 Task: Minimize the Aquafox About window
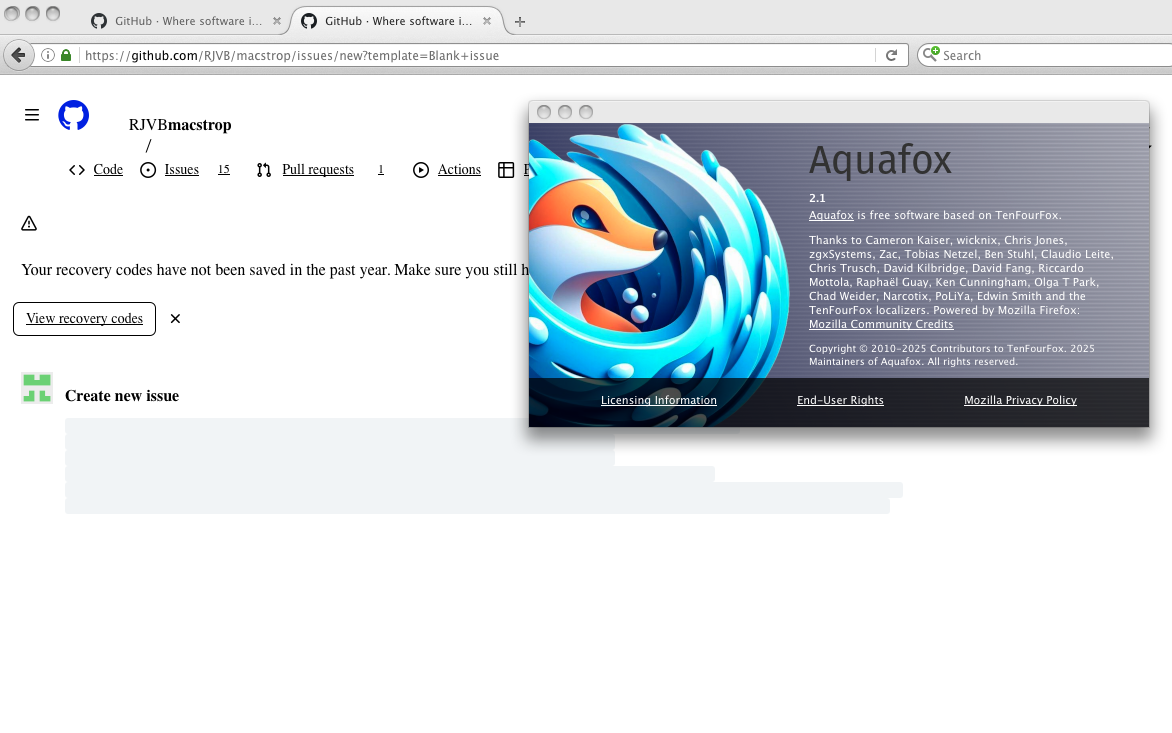coord(565,112)
